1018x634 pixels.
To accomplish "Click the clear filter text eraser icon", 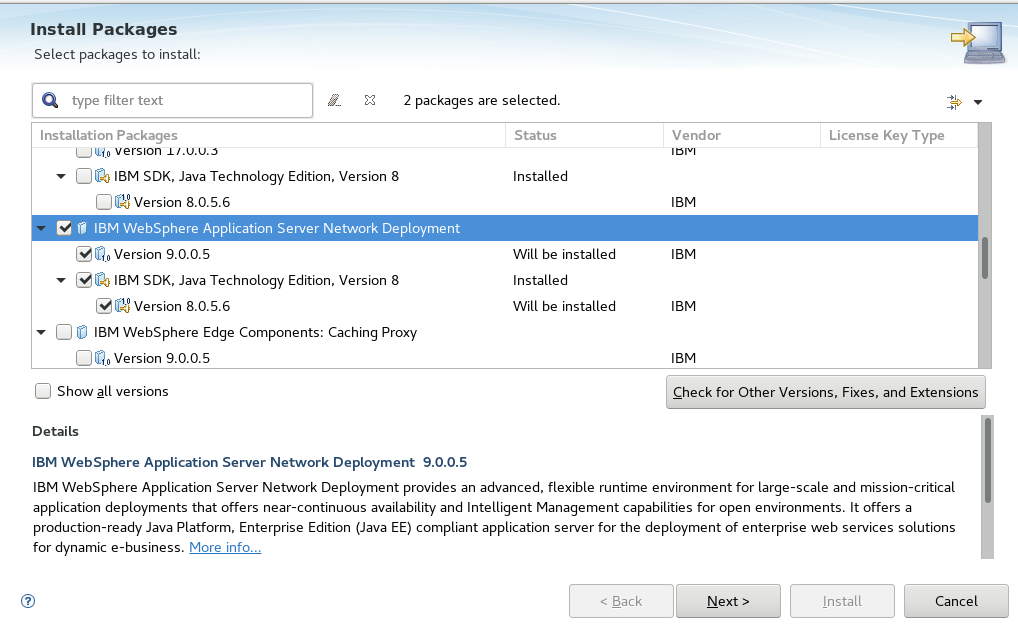I will tap(334, 100).
